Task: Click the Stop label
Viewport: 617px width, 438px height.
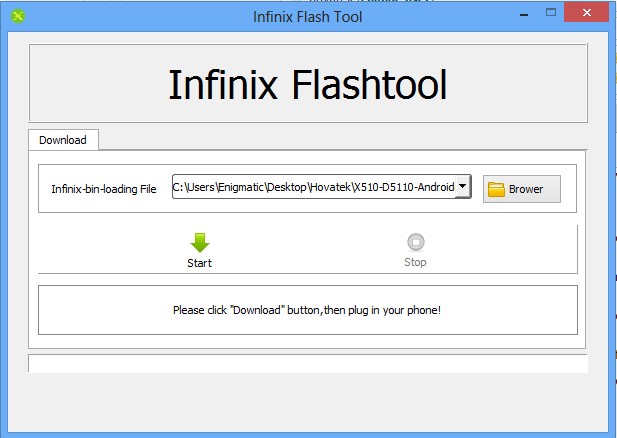Action: click(x=415, y=262)
